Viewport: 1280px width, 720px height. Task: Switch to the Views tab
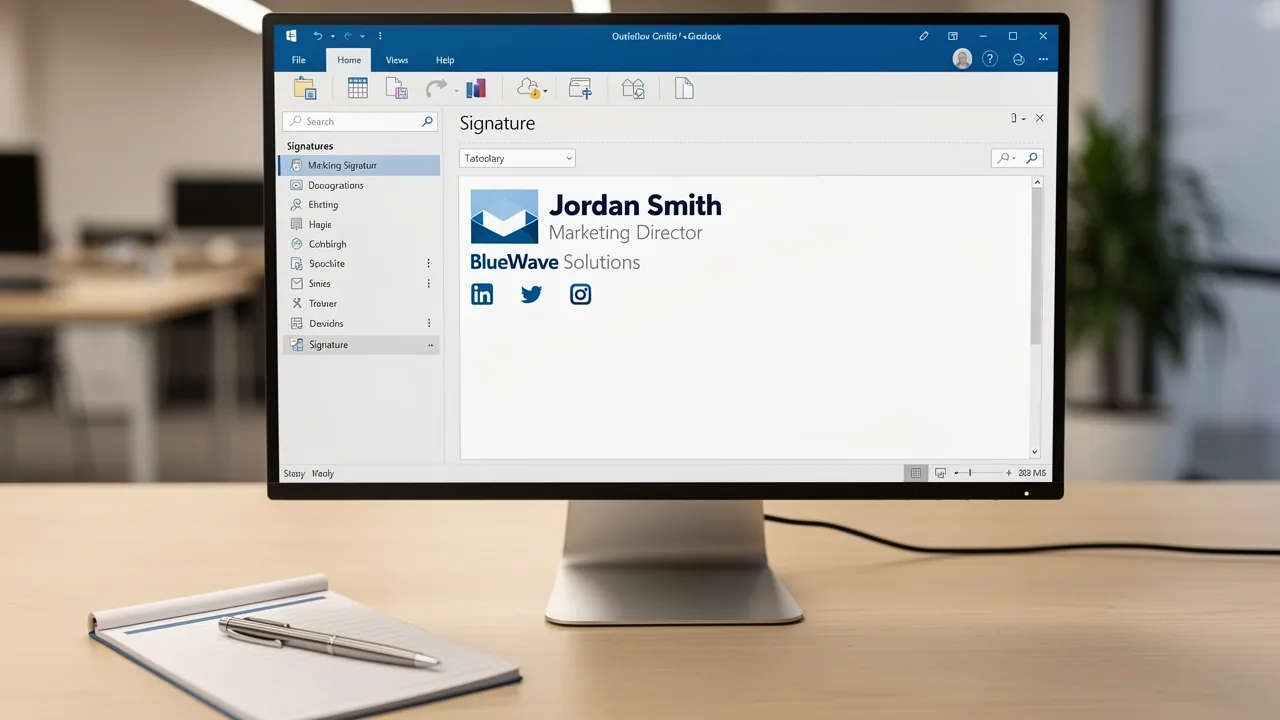[397, 60]
